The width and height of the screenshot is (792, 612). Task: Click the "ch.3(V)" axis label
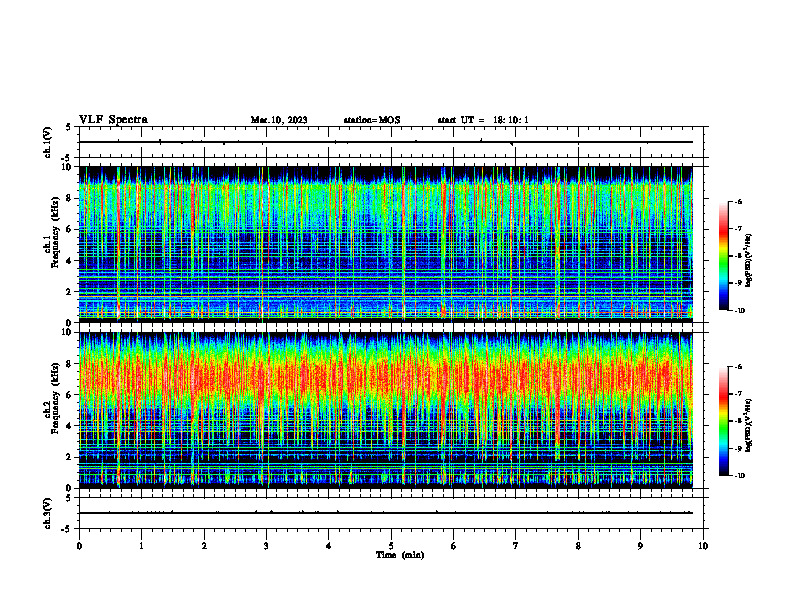[x=48, y=513]
